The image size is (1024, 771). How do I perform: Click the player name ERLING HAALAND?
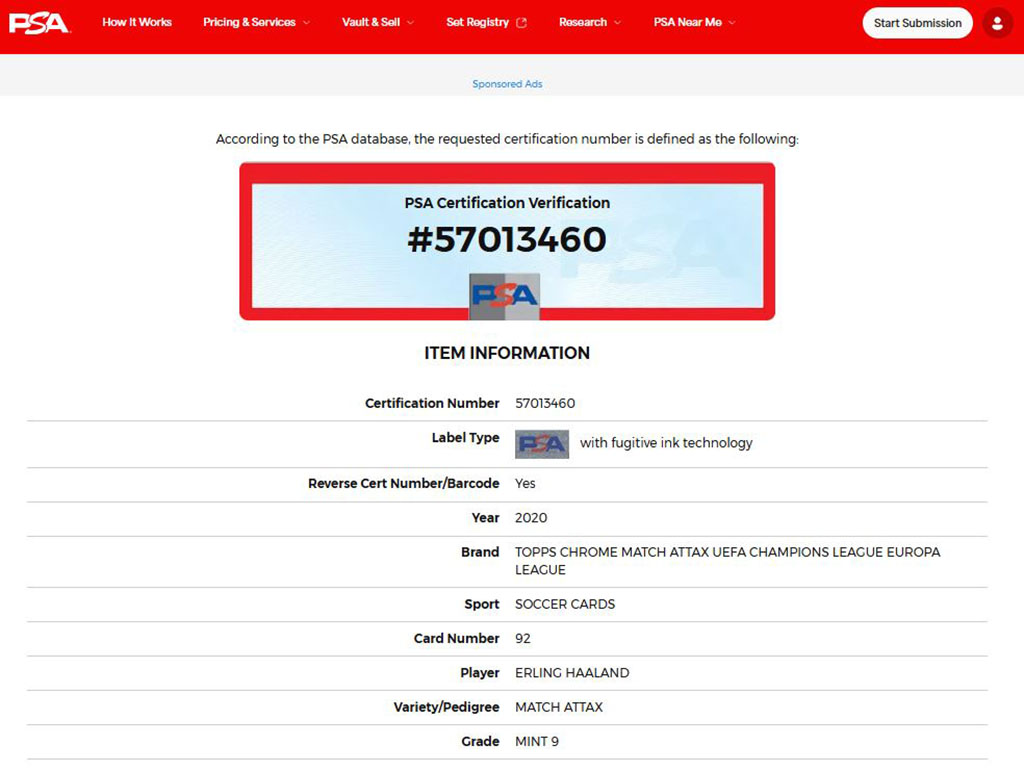[572, 673]
